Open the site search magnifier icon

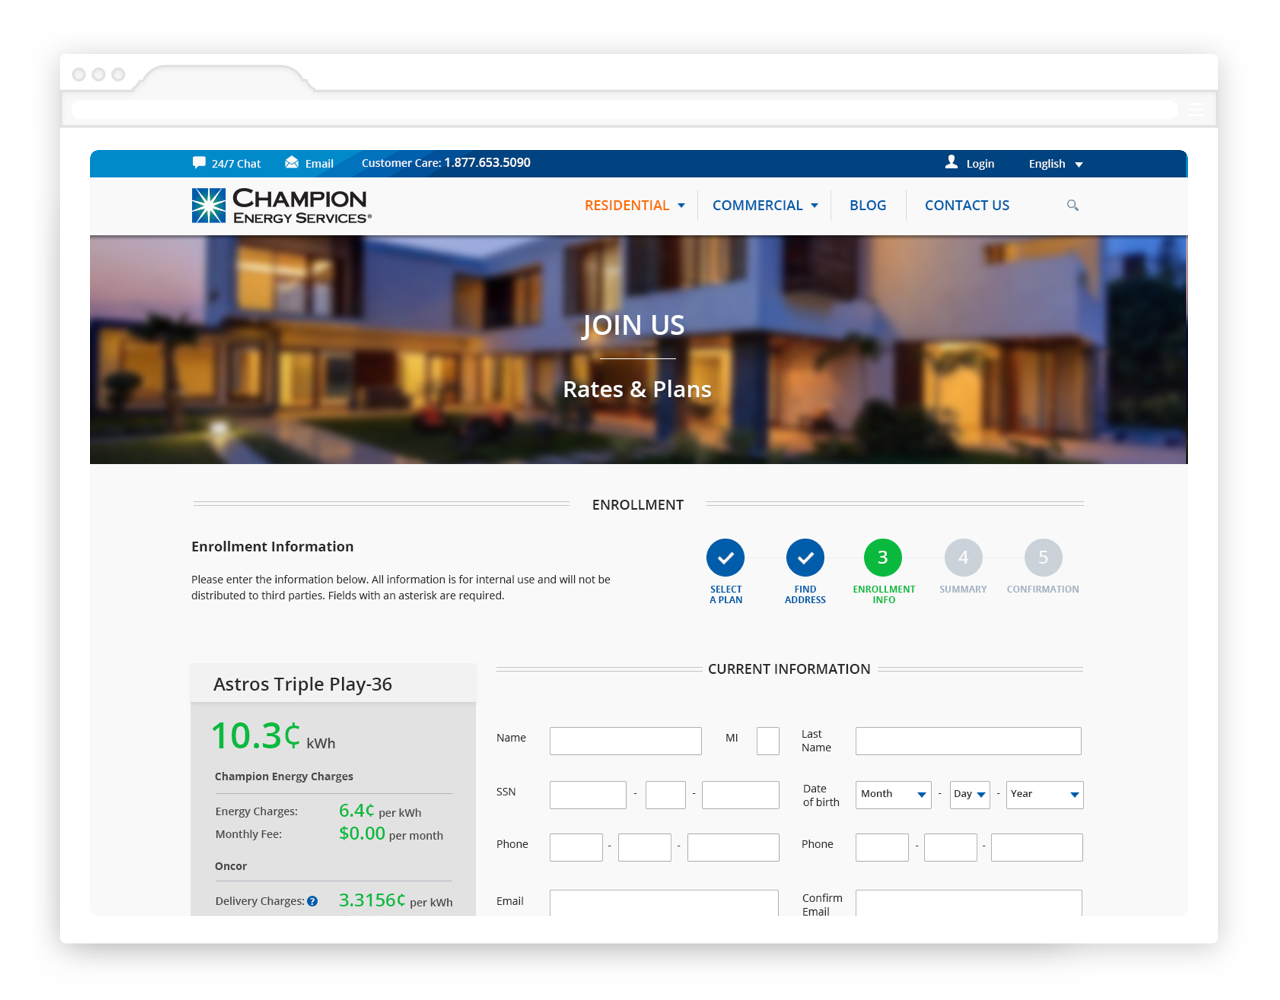[1073, 205]
